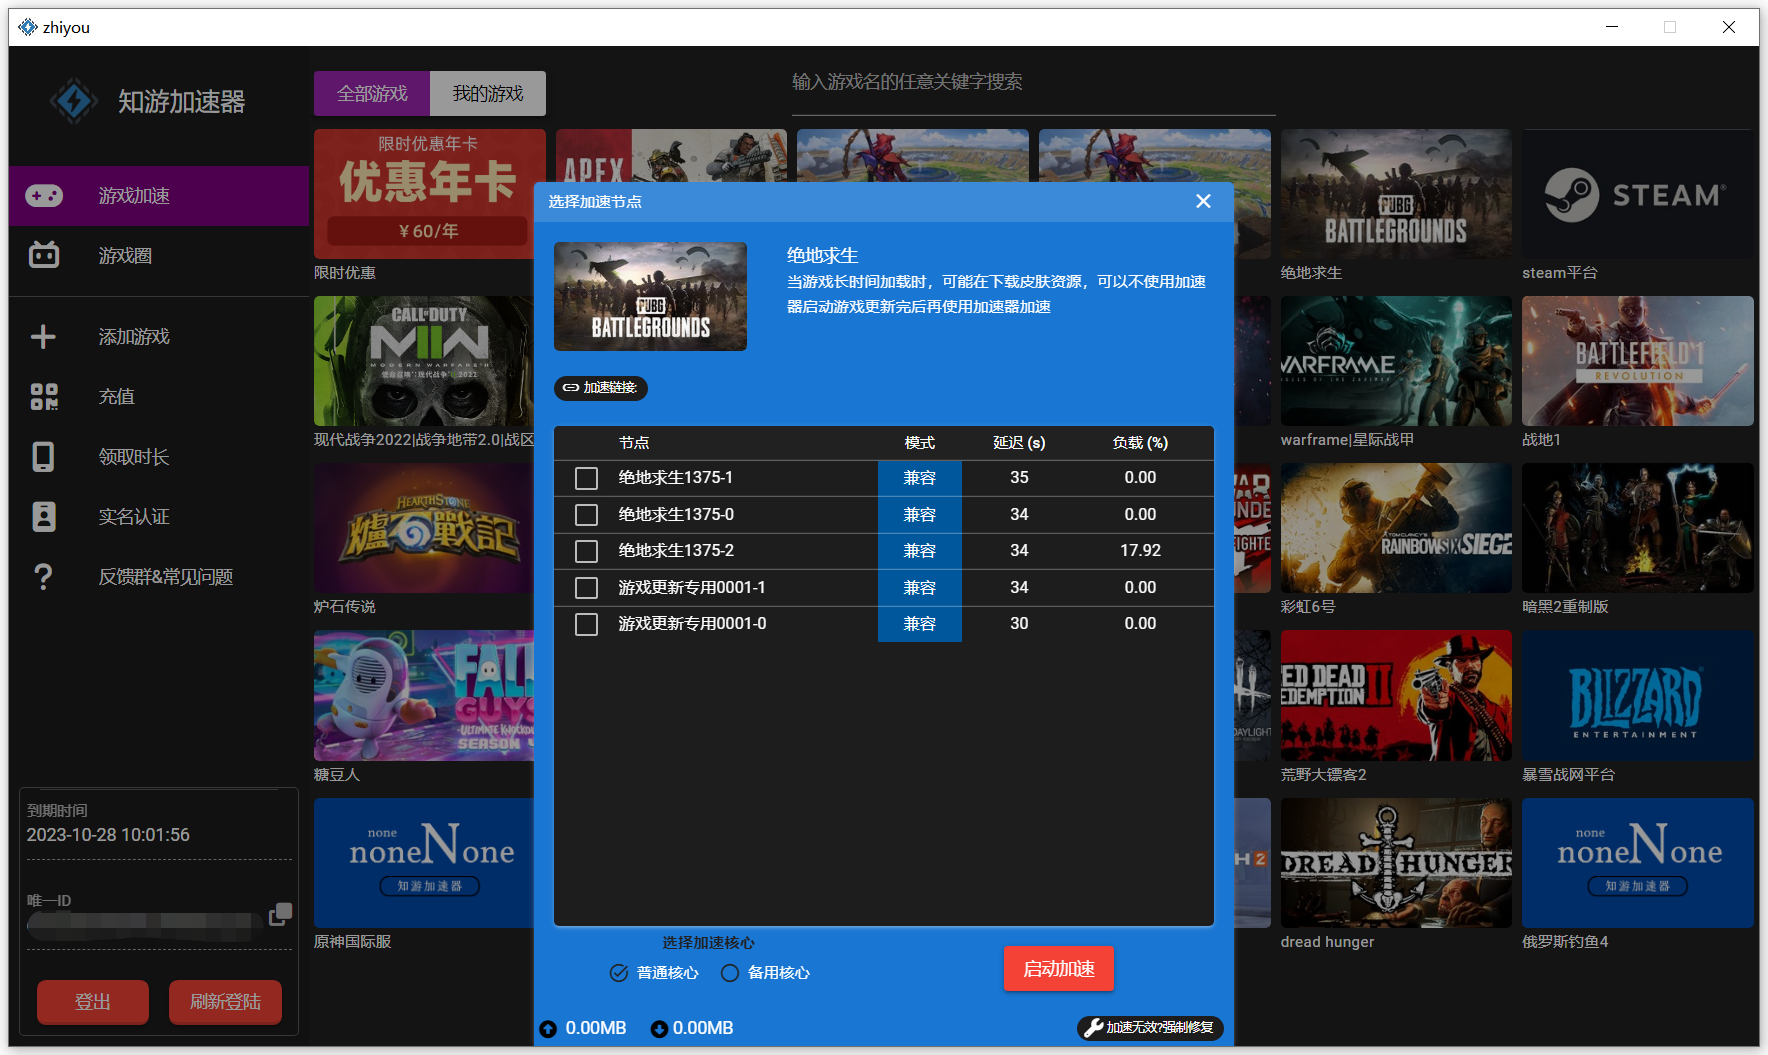Screen dimensions: 1768x1055
Task: Open the 彩虹6号 game thumbnail
Action: click(1396, 528)
